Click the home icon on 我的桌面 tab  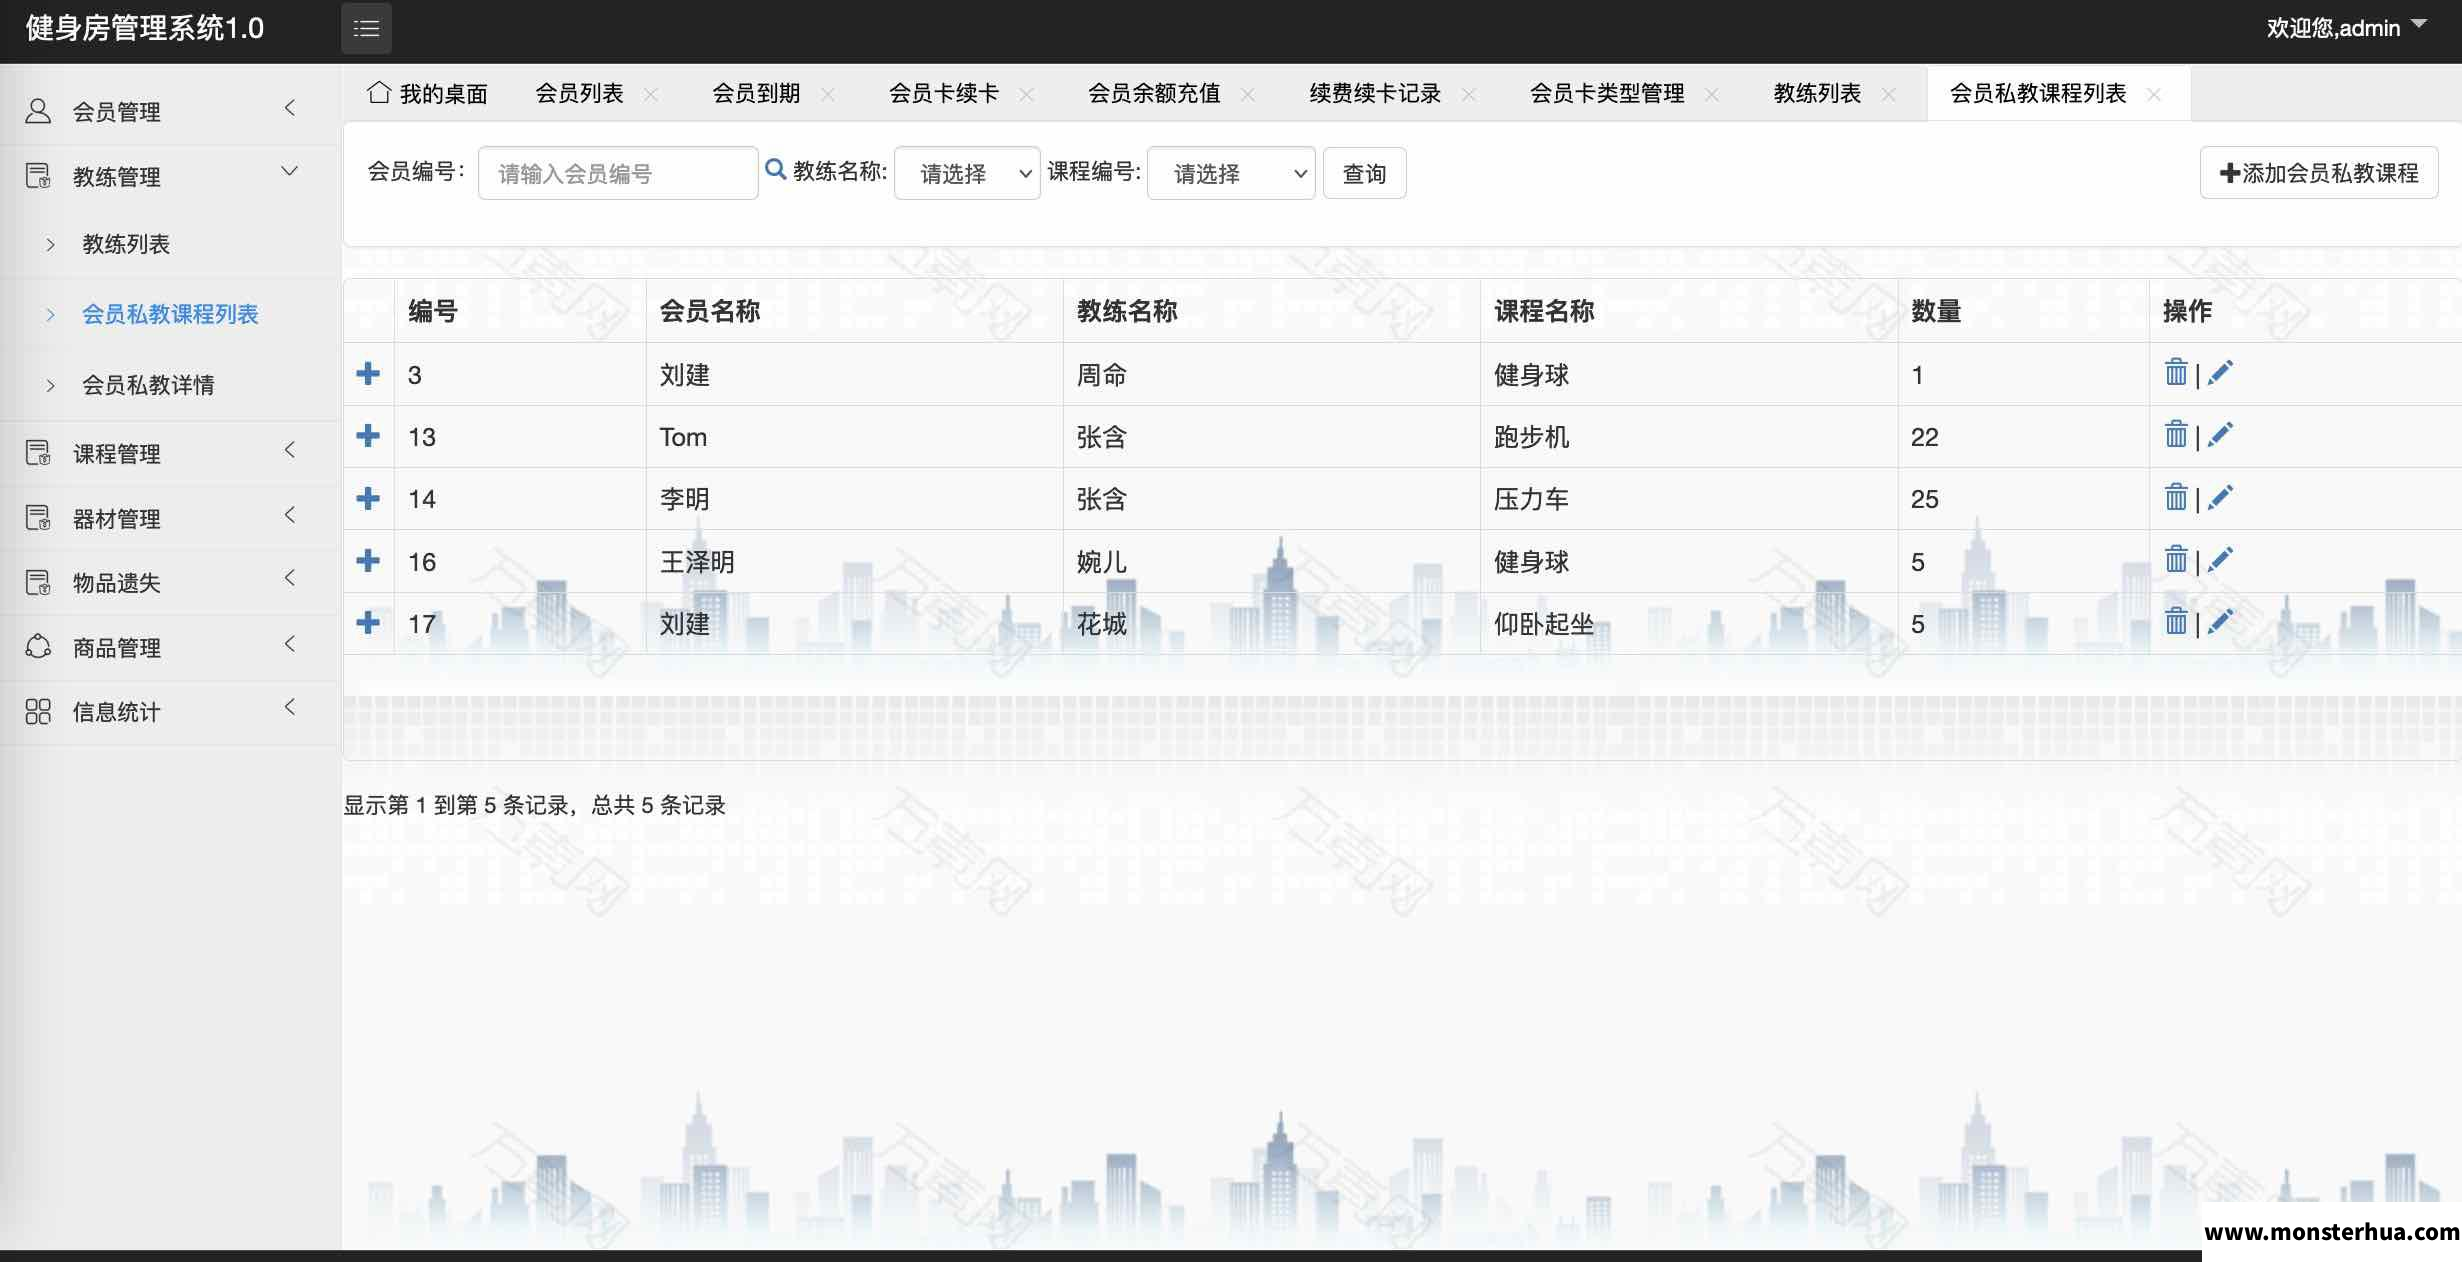379,92
